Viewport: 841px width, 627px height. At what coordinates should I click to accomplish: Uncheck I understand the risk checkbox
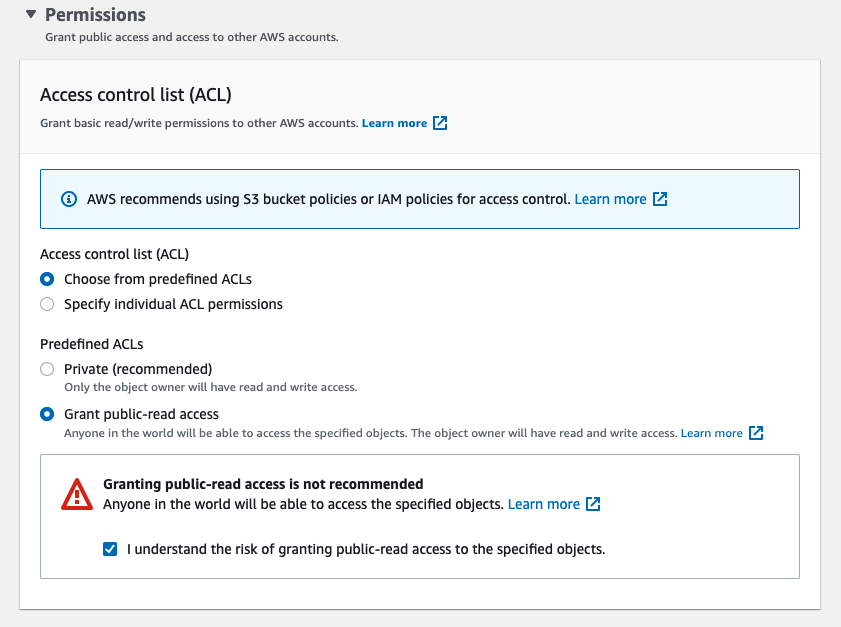click(110, 549)
